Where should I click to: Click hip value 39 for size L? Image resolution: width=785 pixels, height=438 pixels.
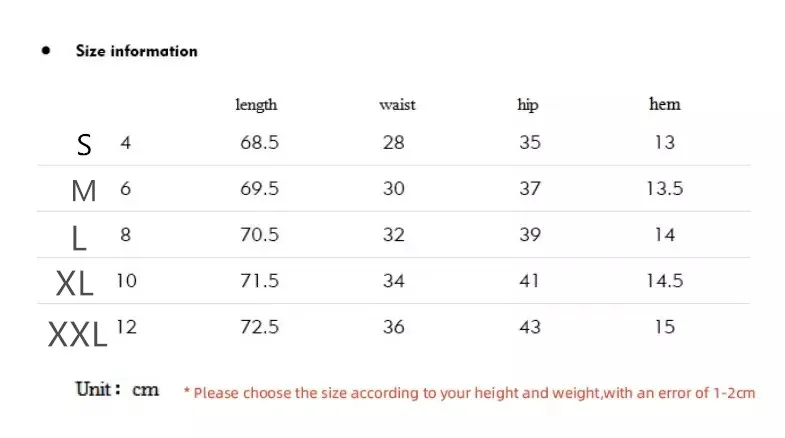529,234
